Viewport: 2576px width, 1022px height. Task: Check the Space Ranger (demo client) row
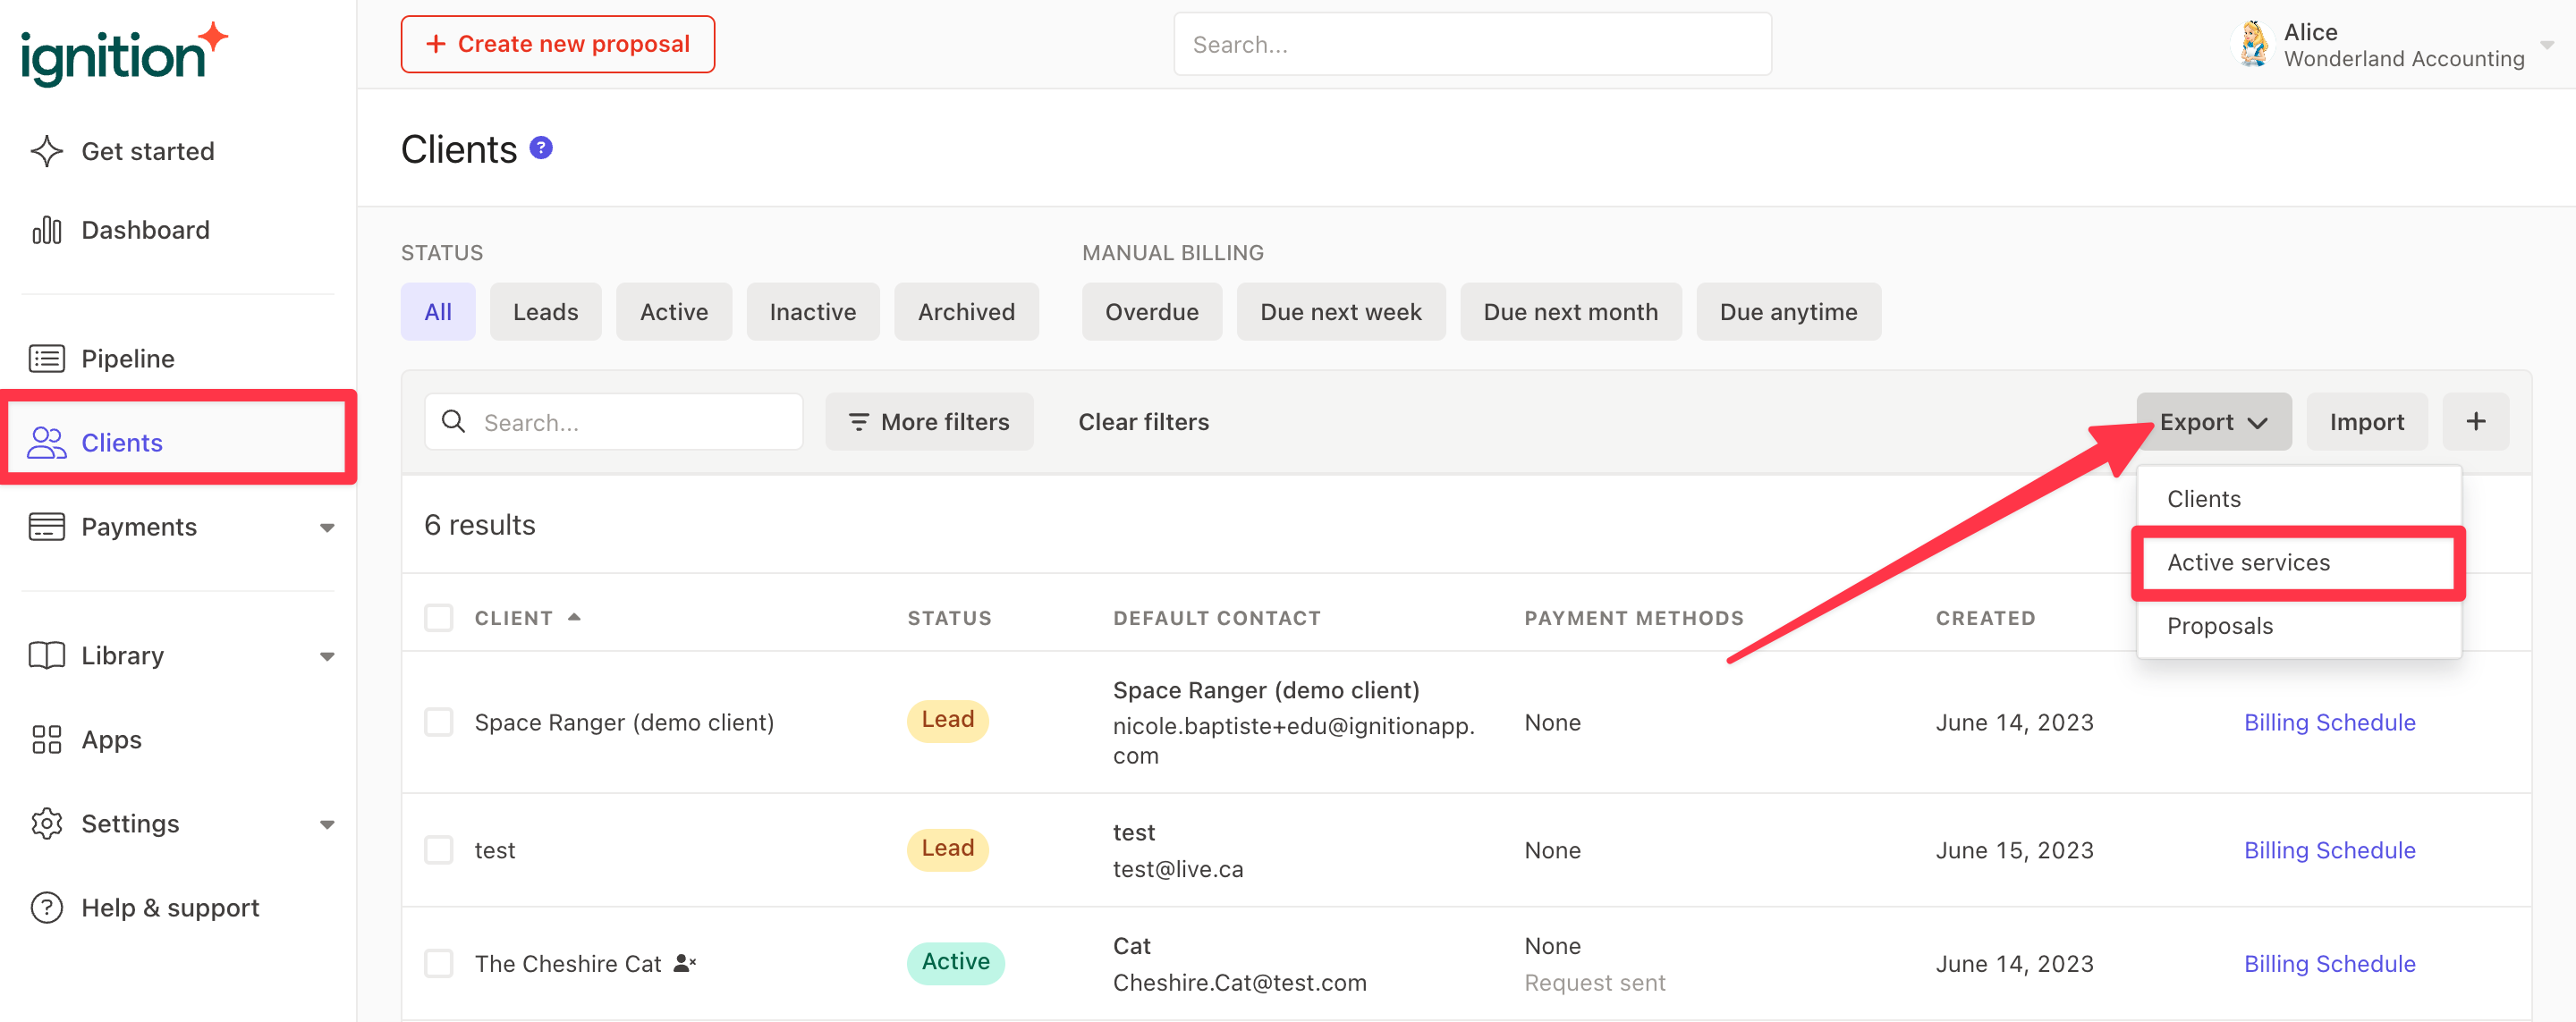coord(439,722)
